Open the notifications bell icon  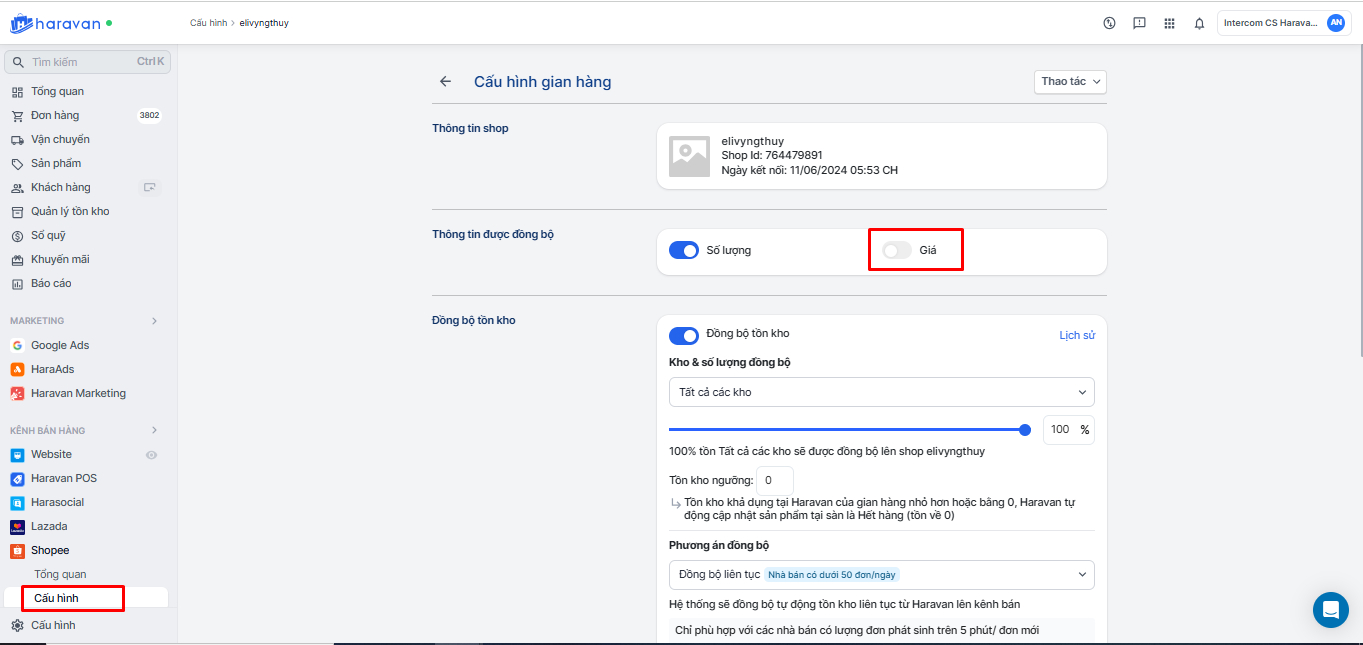click(x=1199, y=23)
